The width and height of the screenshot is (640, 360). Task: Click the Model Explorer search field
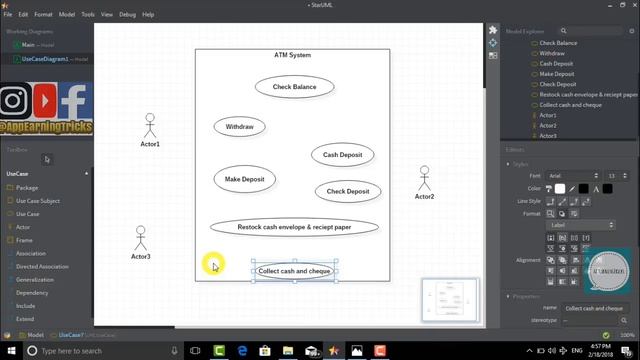tap(591, 31)
